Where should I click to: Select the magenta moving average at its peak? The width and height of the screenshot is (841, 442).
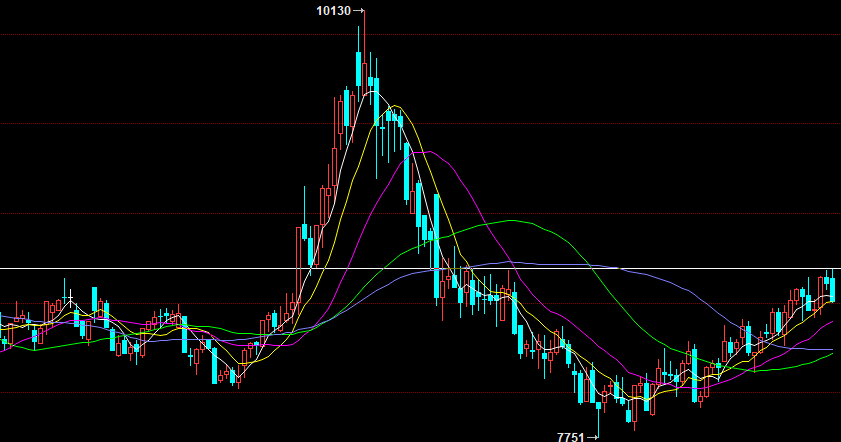point(424,152)
